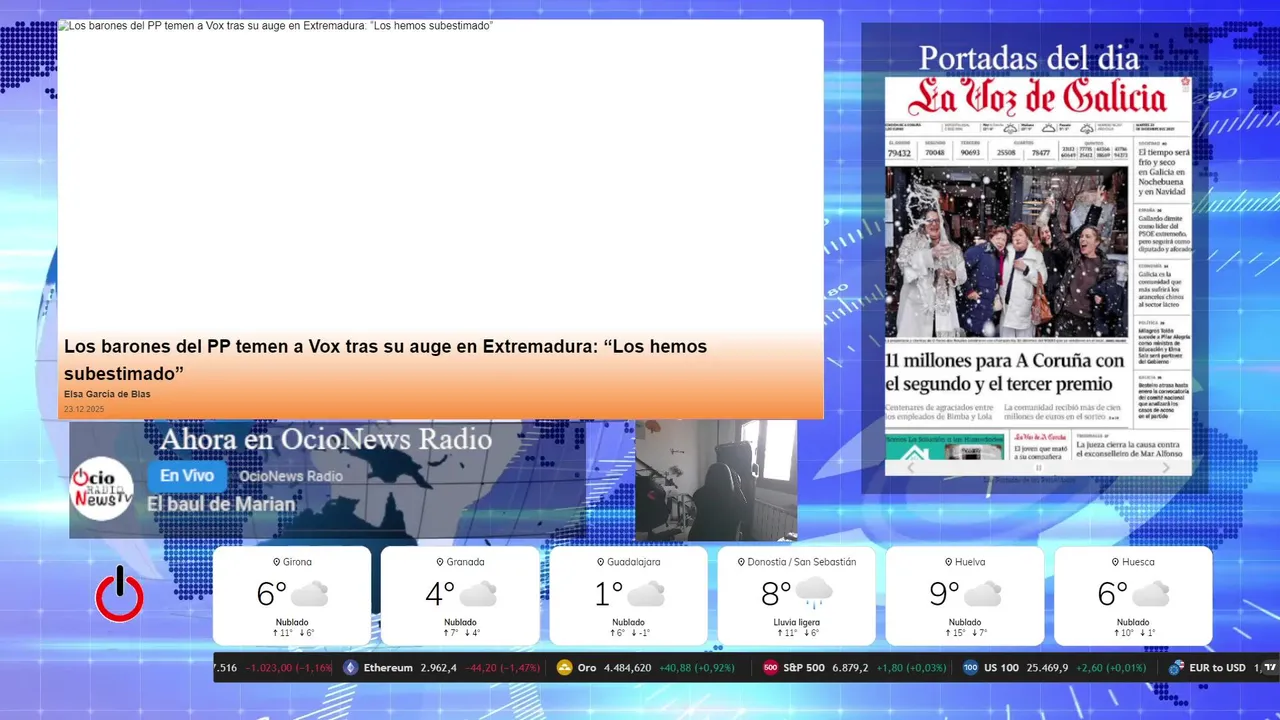Click the Huesca cloudy weather icon

point(1152,594)
